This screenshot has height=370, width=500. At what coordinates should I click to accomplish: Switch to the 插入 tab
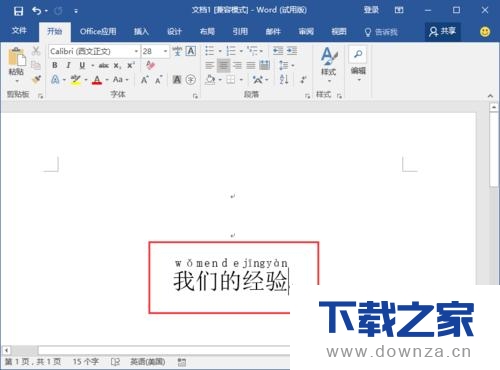141,32
